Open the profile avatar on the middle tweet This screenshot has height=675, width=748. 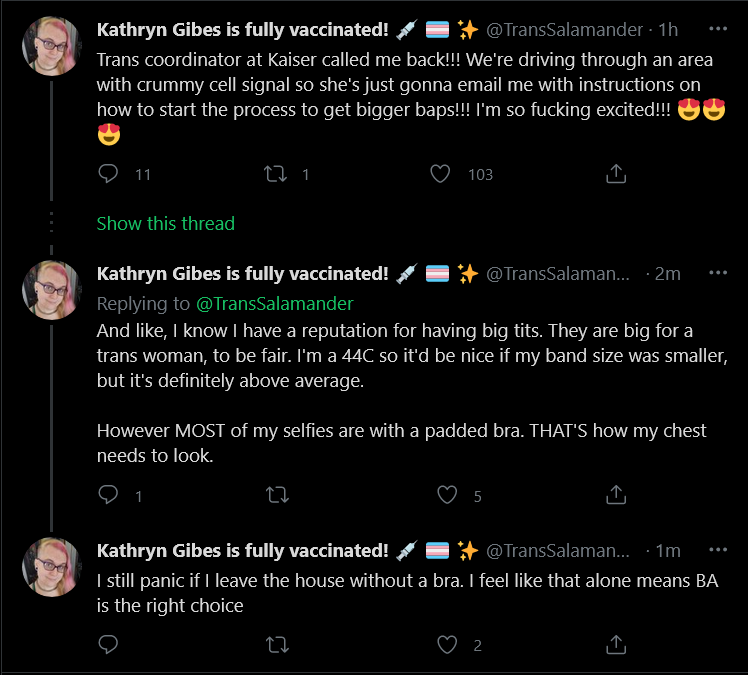pyautogui.click(x=52, y=290)
